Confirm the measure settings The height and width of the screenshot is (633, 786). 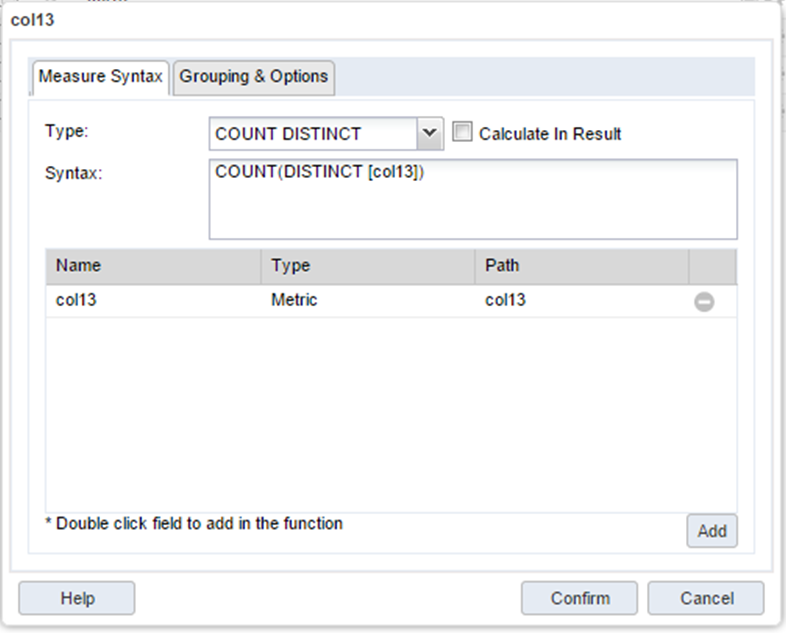[579, 598]
